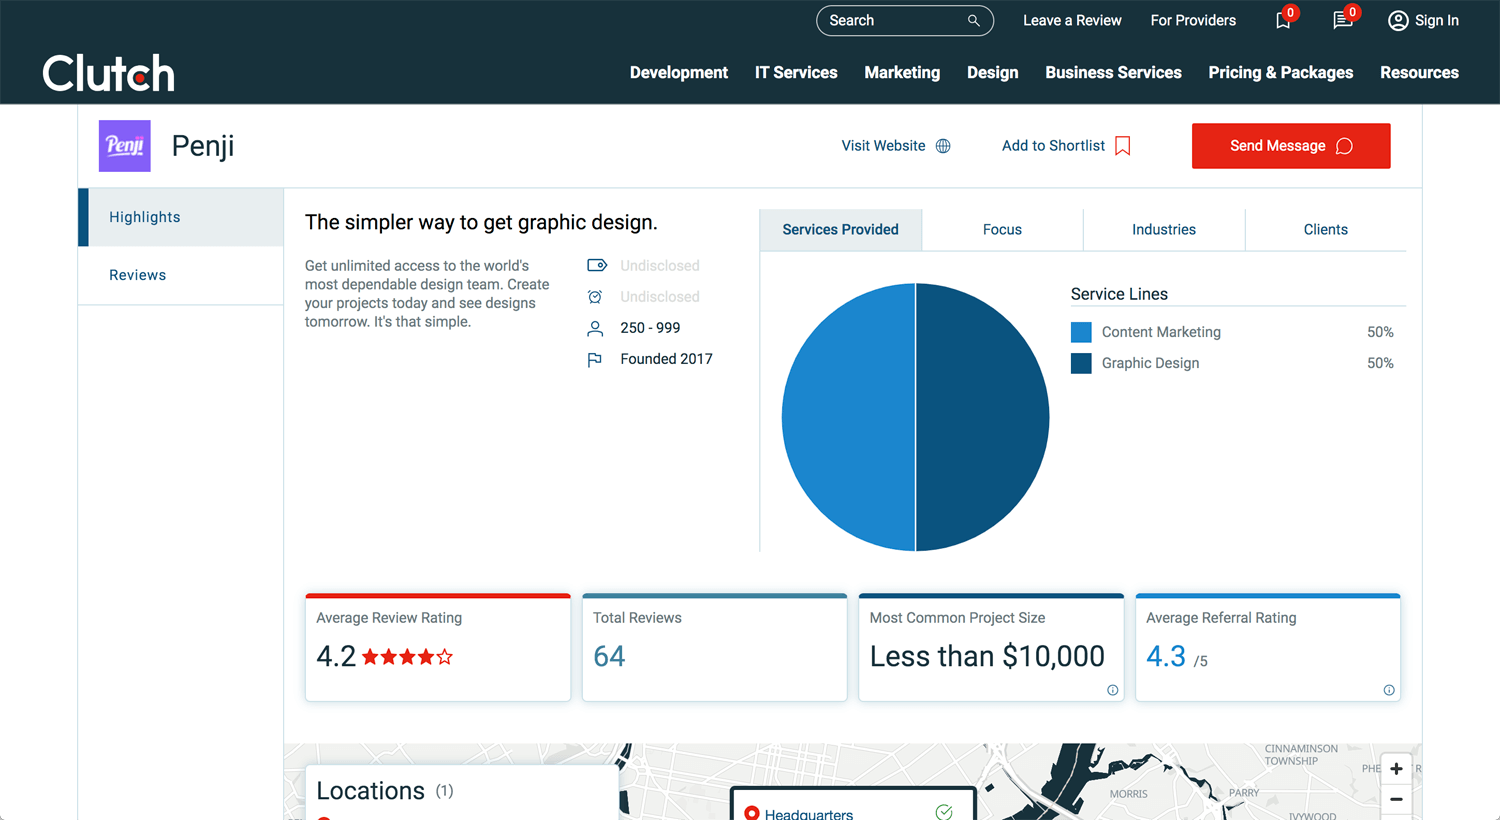Image resolution: width=1500 pixels, height=820 pixels.
Task: Select Highlights in the sidebar
Action: 181,217
